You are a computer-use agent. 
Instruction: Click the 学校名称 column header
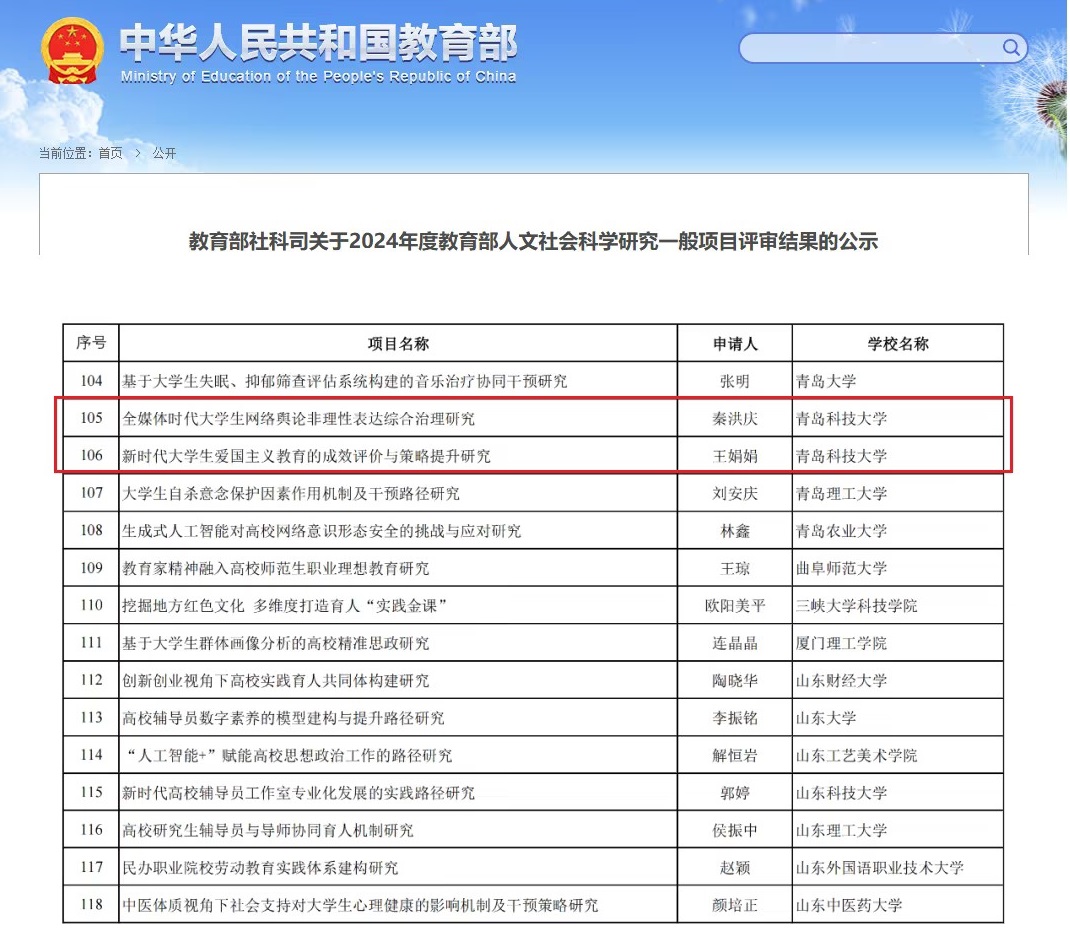tap(897, 343)
